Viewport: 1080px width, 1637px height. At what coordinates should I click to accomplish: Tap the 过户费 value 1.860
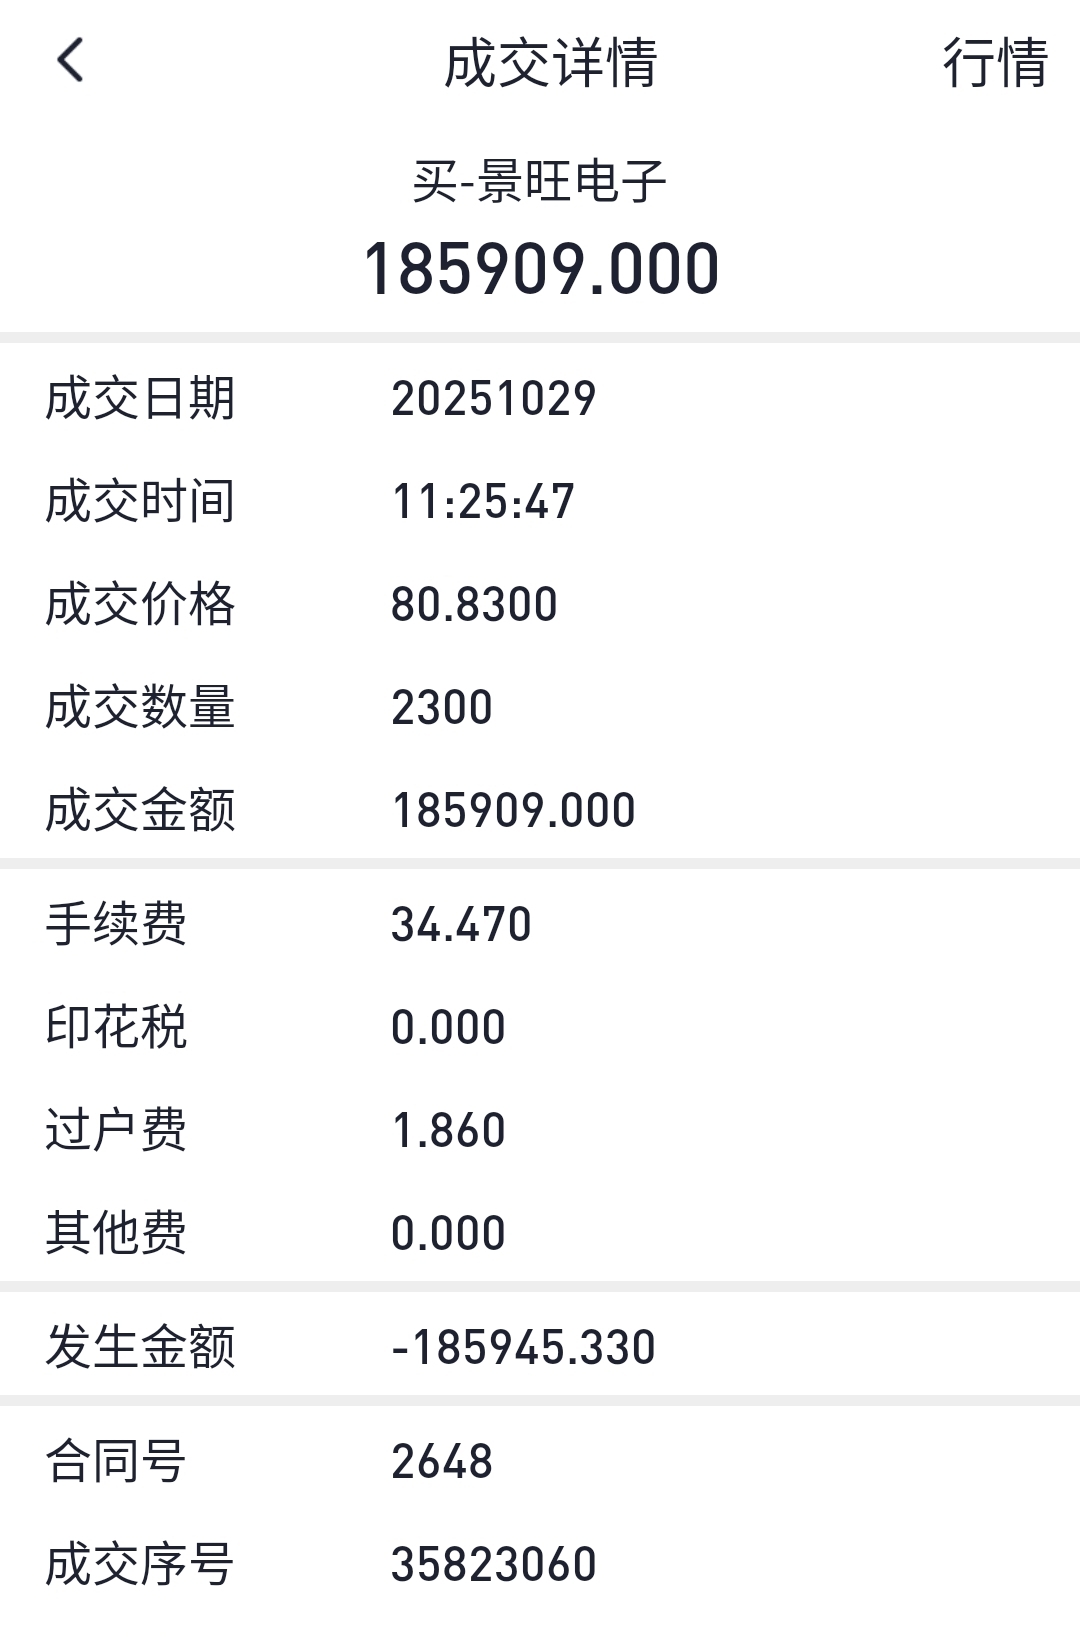click(x=448, y=1131)
